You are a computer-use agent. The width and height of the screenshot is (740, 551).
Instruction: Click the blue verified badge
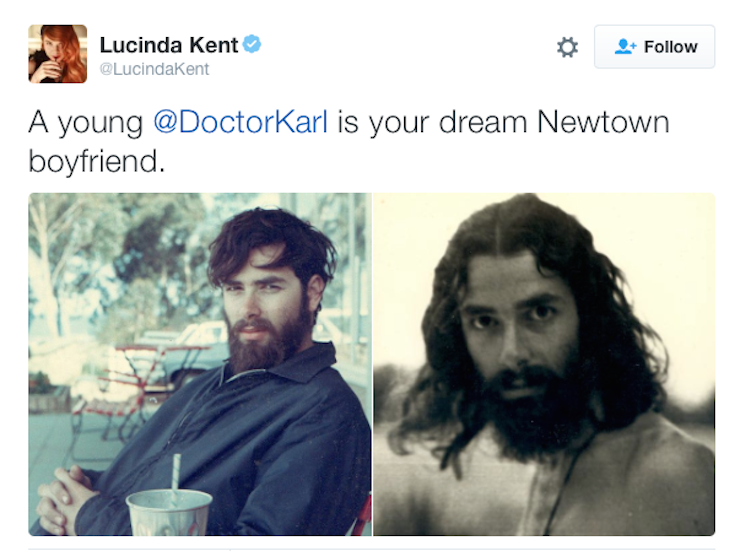point(253,44)
